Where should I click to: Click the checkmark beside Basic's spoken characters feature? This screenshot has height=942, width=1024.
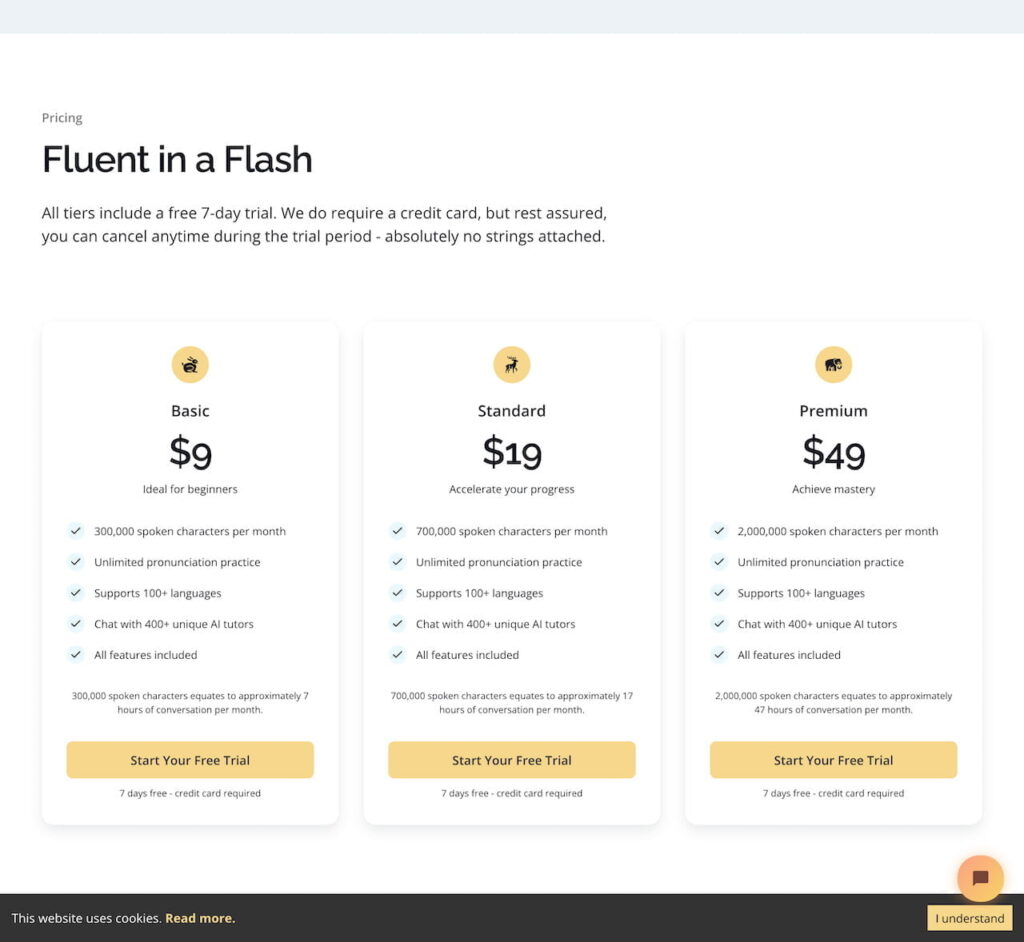tap(75, 531)
